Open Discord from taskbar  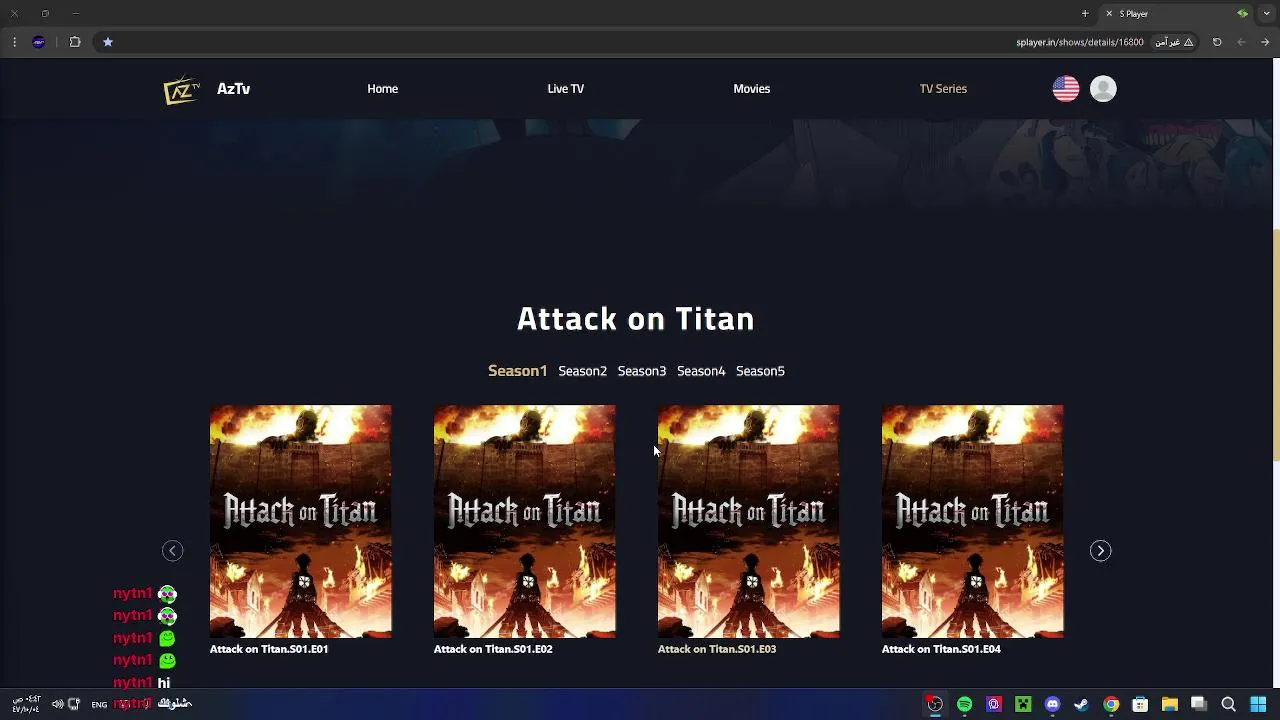pos(1052,704)
